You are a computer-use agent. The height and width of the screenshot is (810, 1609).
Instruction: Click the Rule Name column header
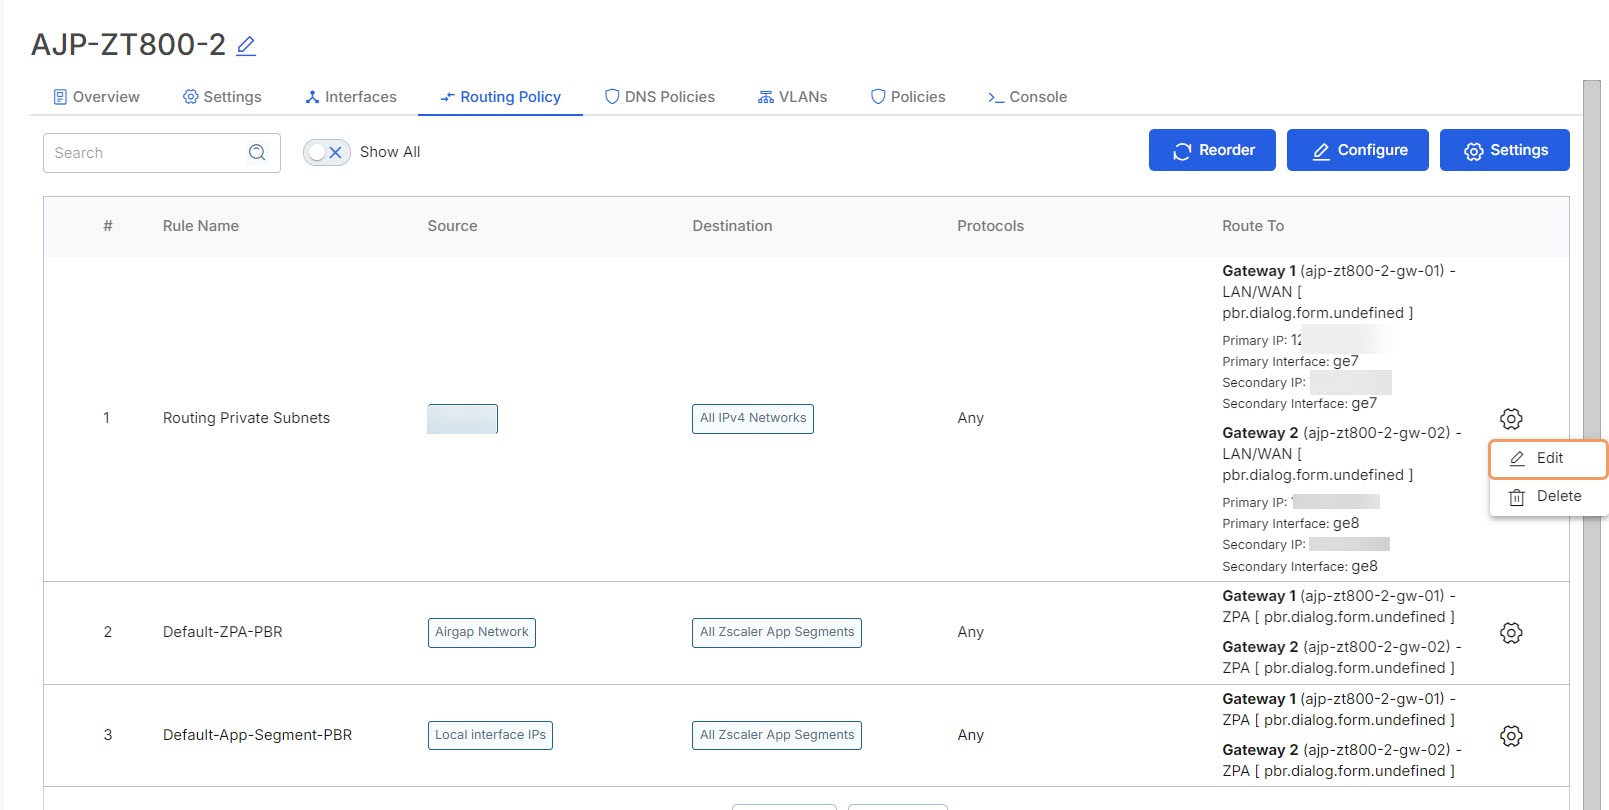tap(201, 226)
